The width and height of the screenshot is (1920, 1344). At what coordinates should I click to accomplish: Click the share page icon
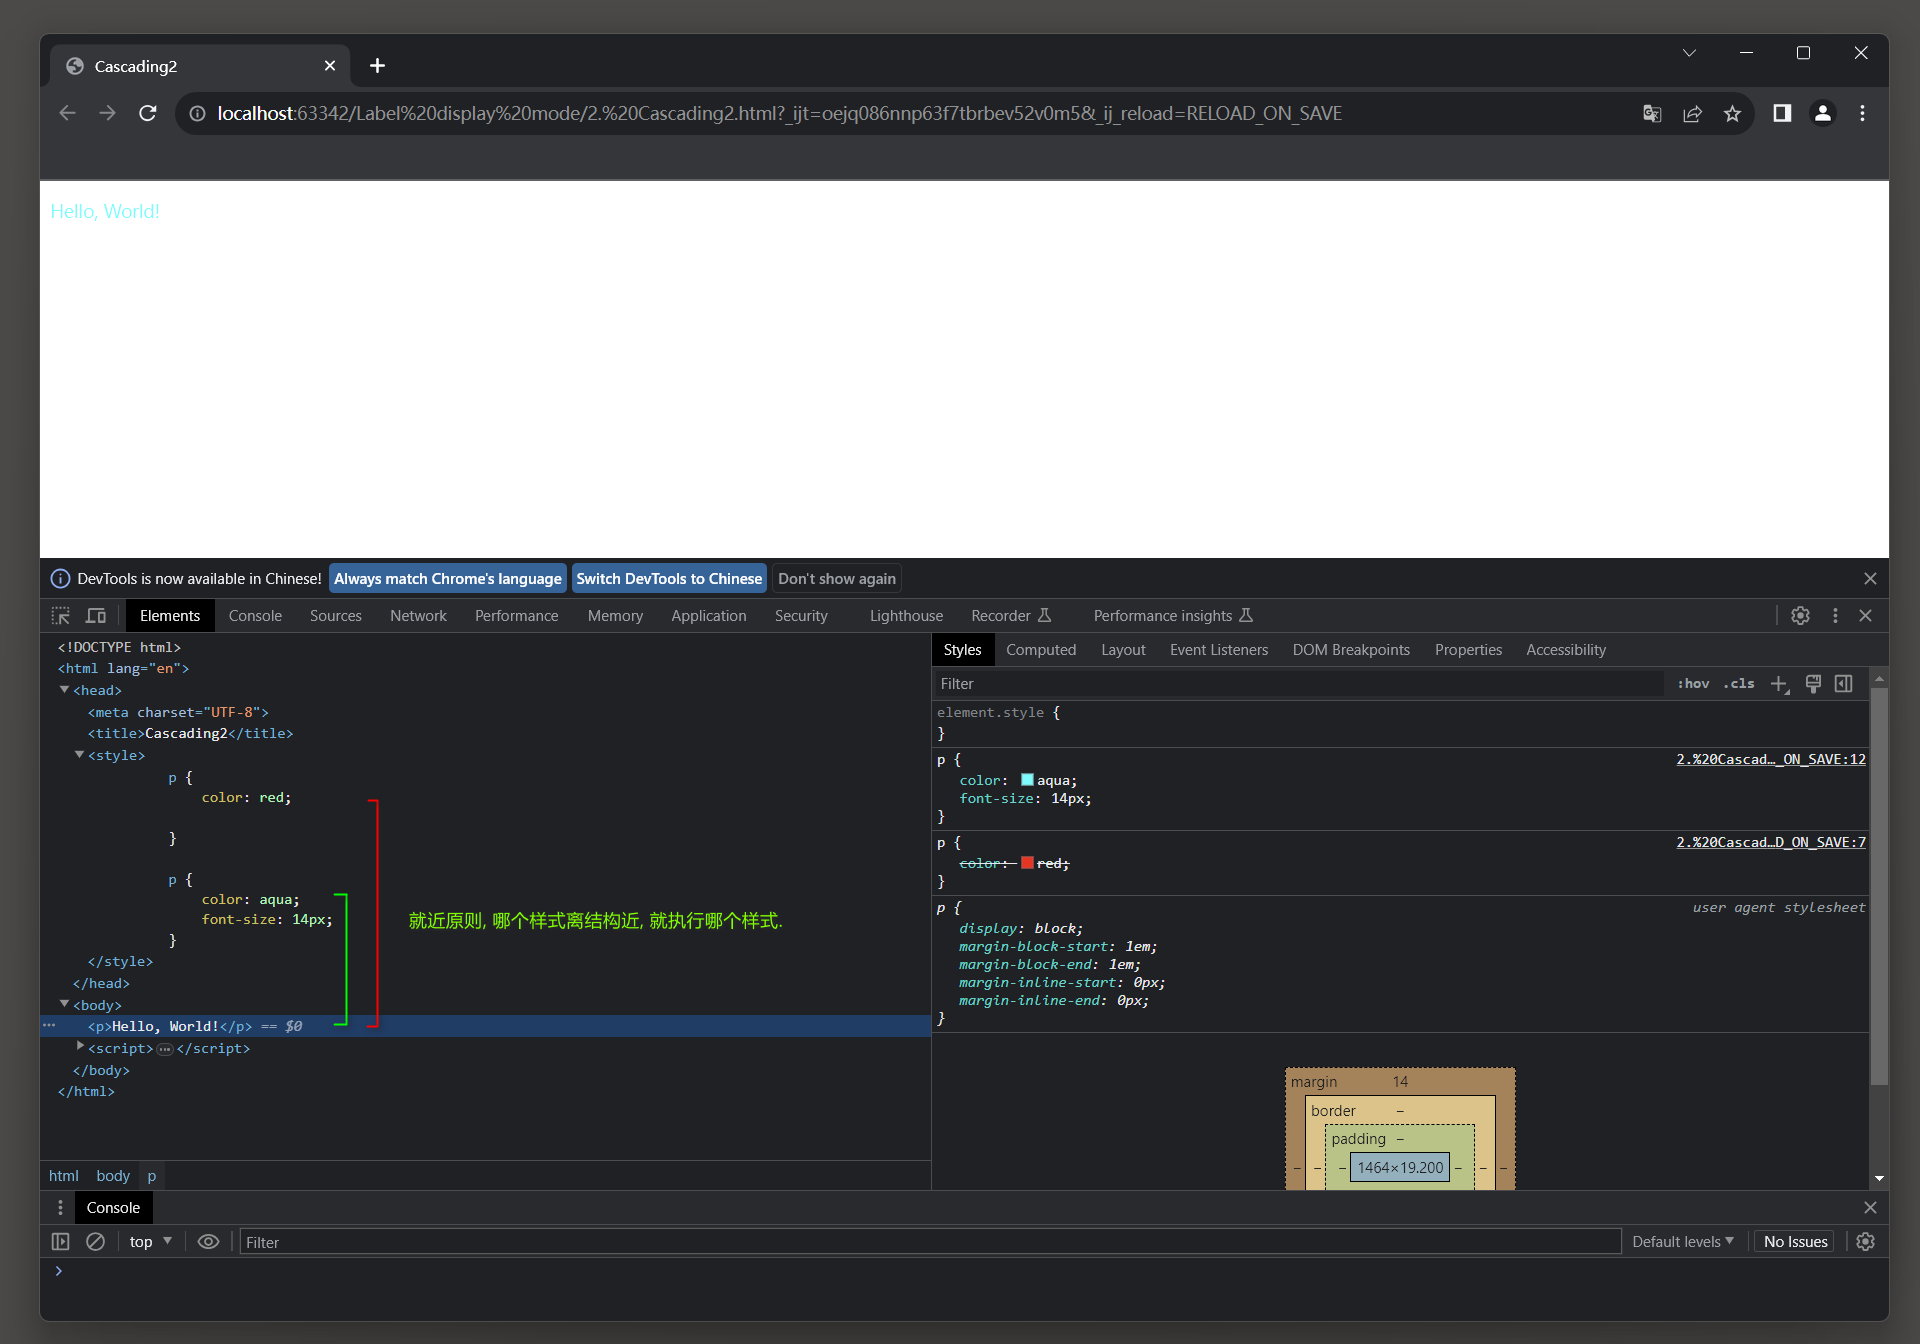coord(1692,114)
